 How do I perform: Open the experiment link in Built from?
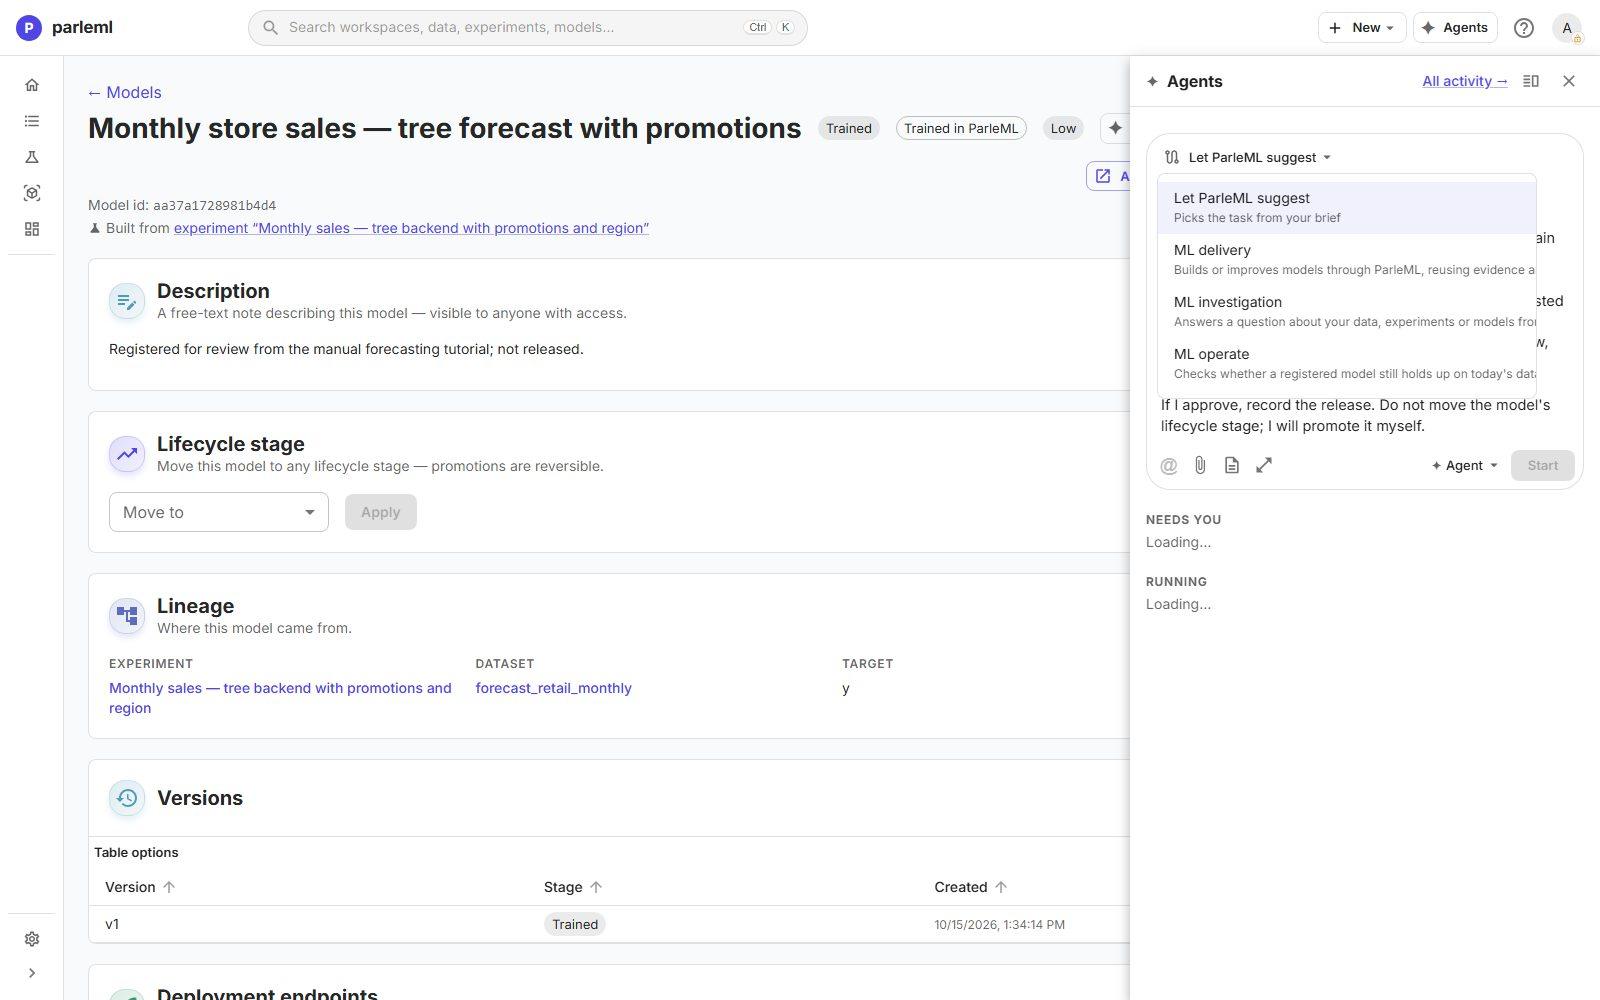point(411,228)
